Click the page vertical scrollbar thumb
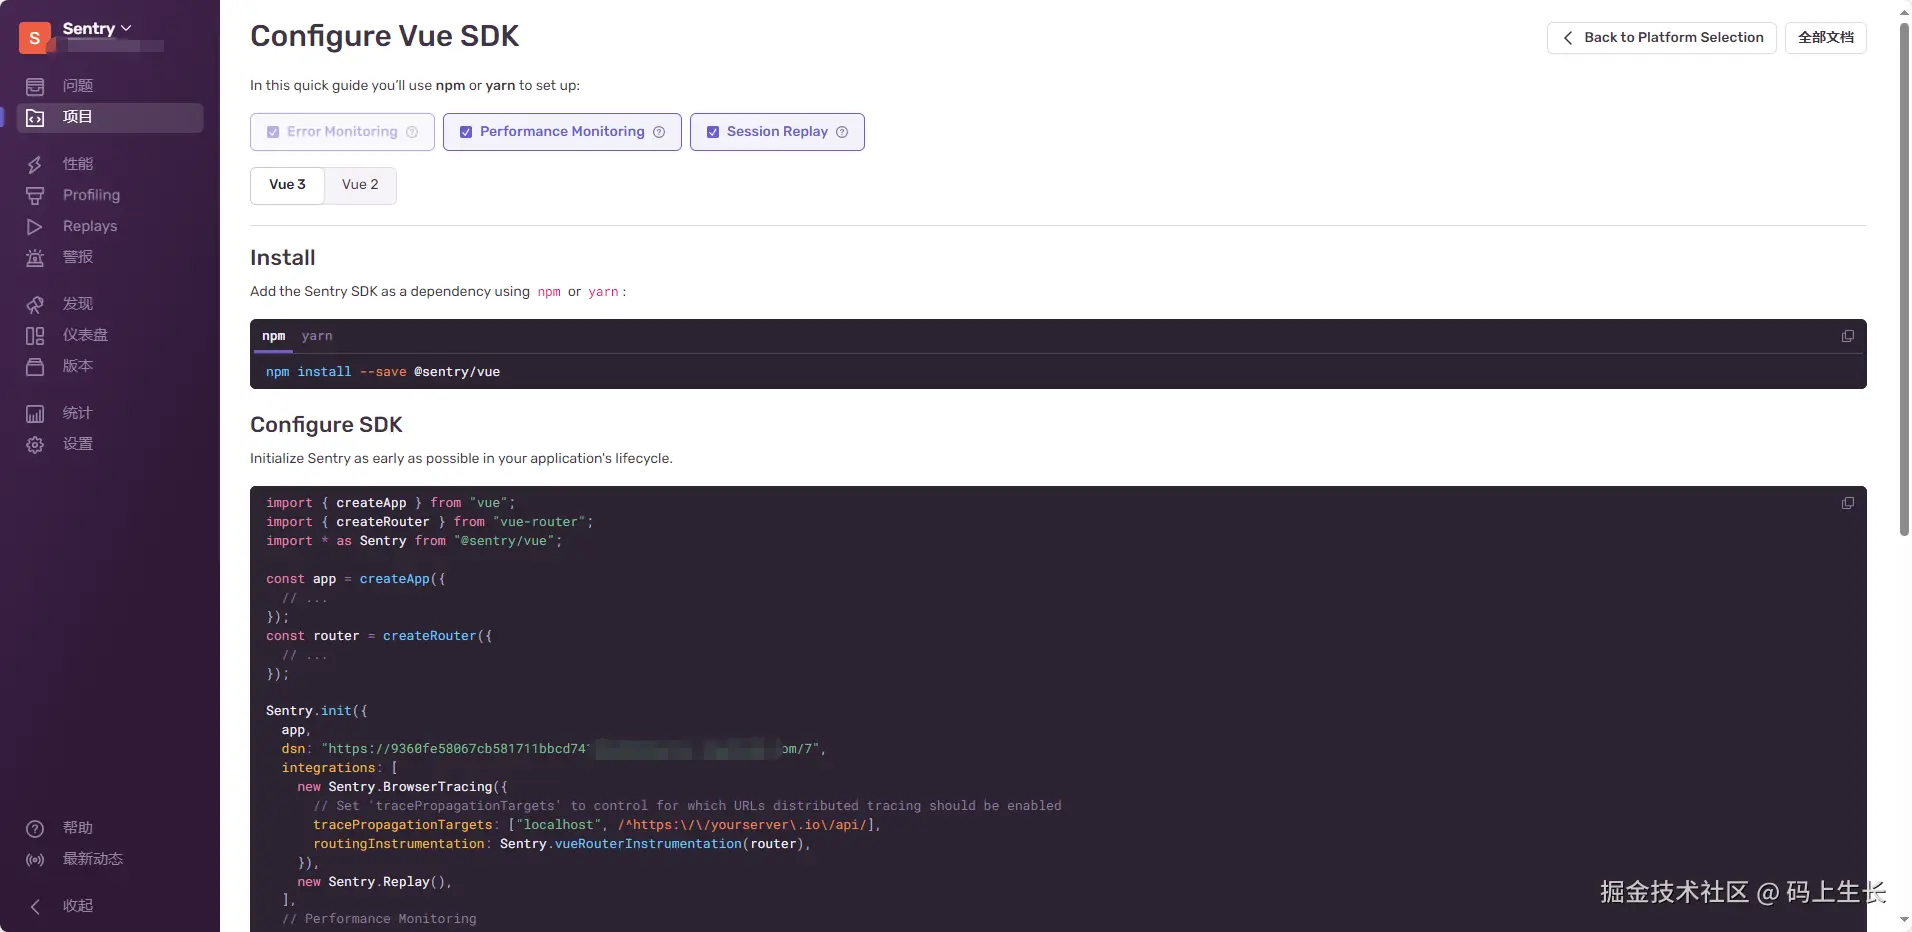1912x932 pixels. click(1904, 280)
